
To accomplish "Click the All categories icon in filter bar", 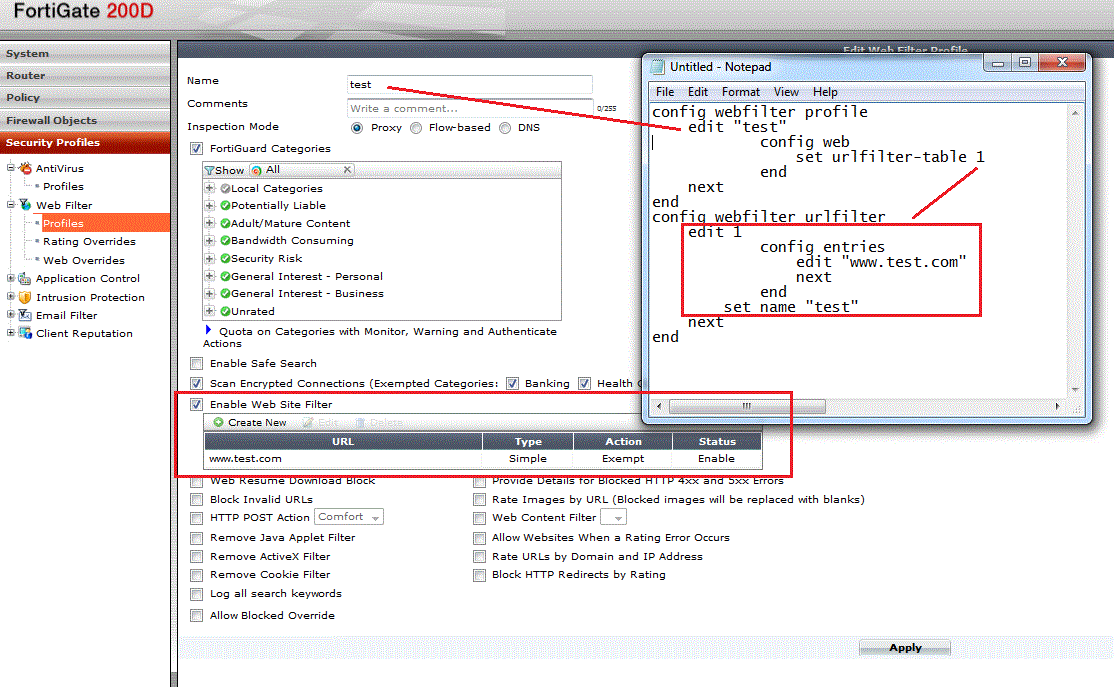I will (x=256, y=171).
